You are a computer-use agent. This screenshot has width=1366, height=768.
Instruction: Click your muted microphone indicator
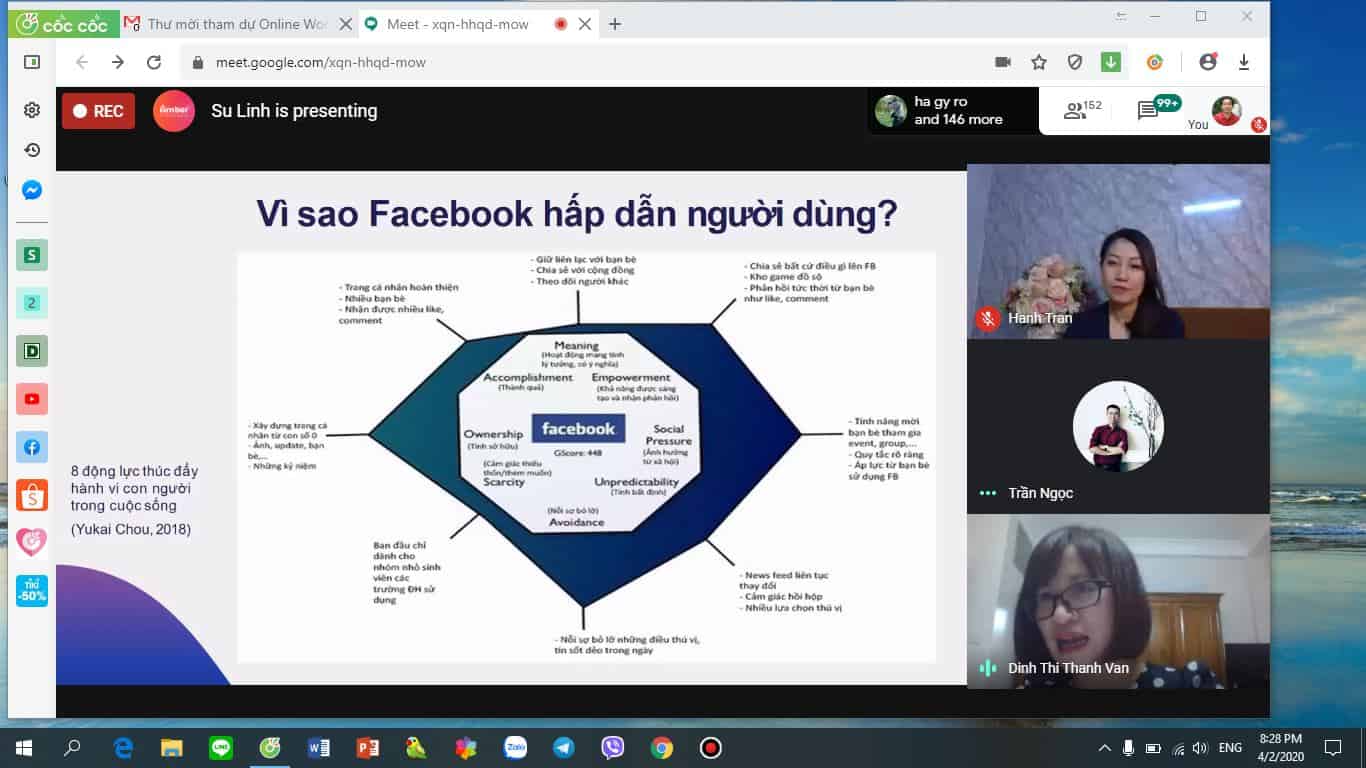tap(1259, 125)
